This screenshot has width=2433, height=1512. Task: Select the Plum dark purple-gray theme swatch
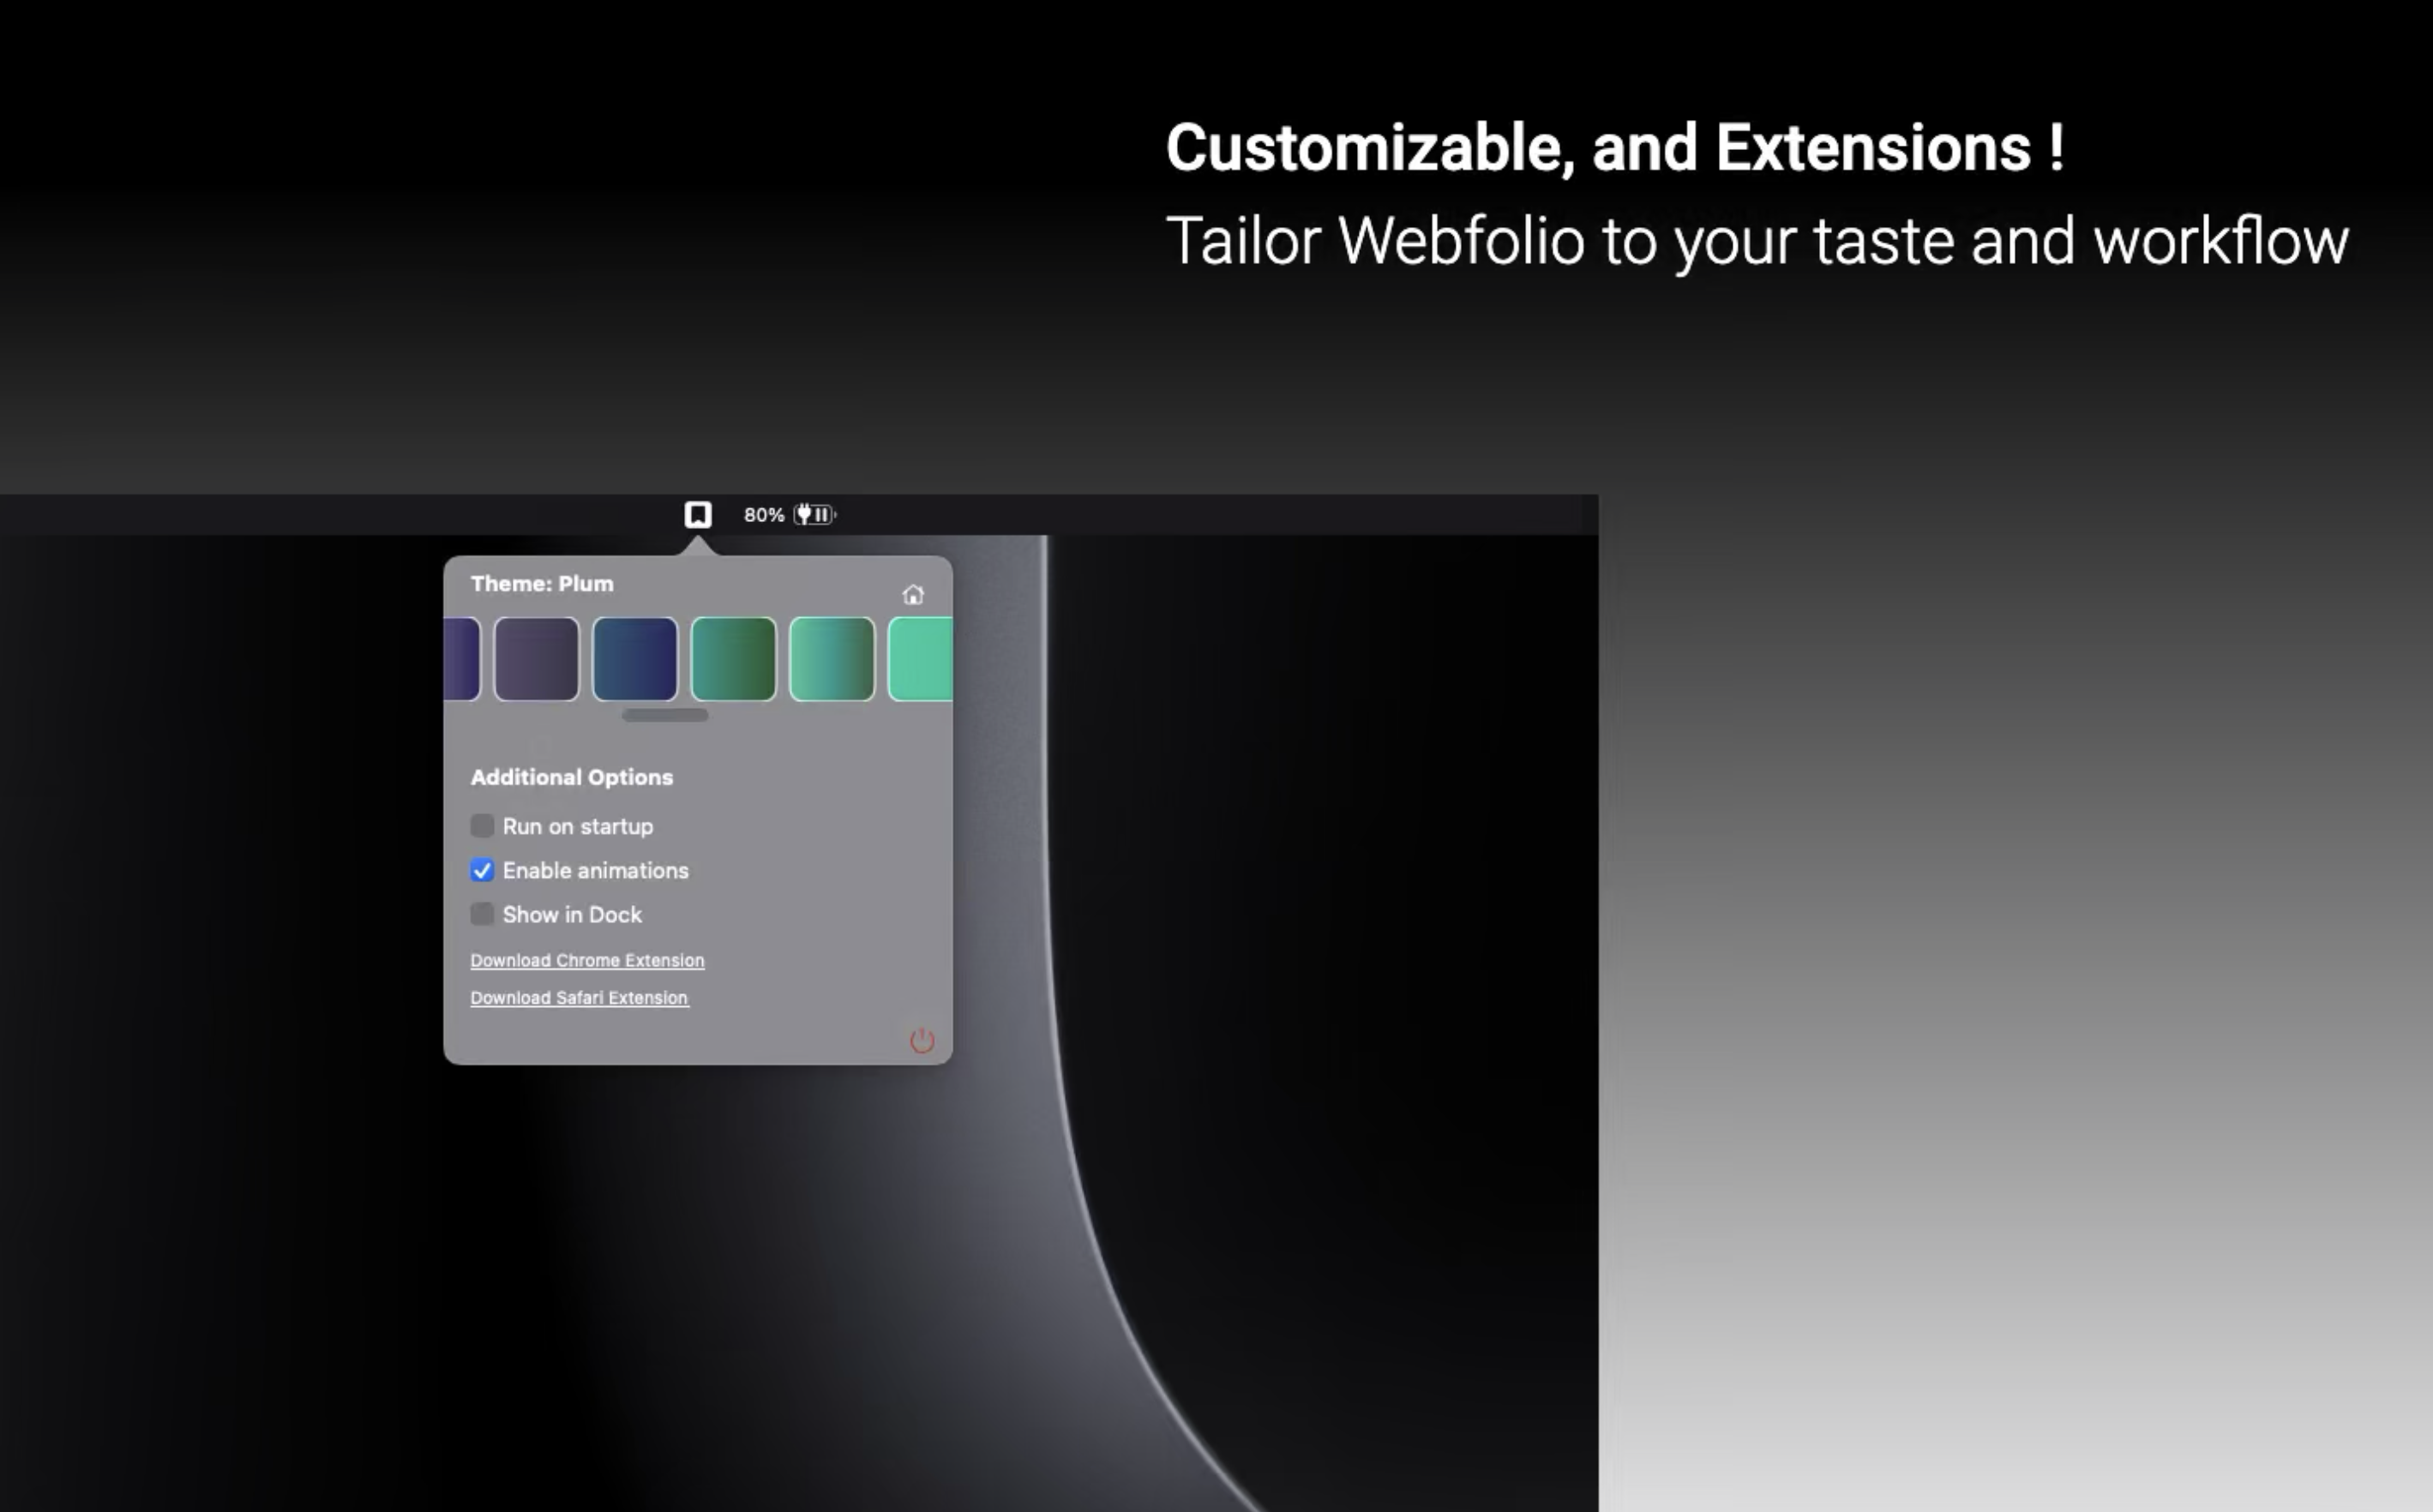pos(536,659)
